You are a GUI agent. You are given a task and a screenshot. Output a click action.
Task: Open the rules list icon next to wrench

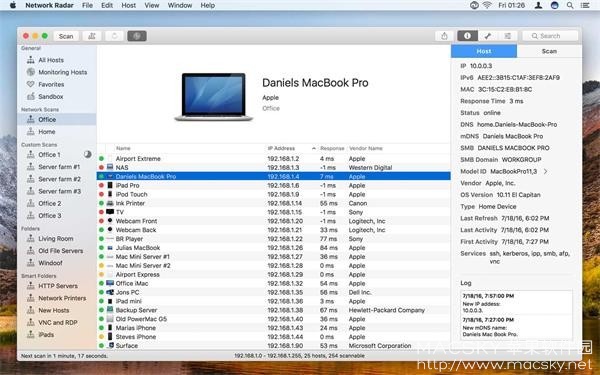click(507, 36)
